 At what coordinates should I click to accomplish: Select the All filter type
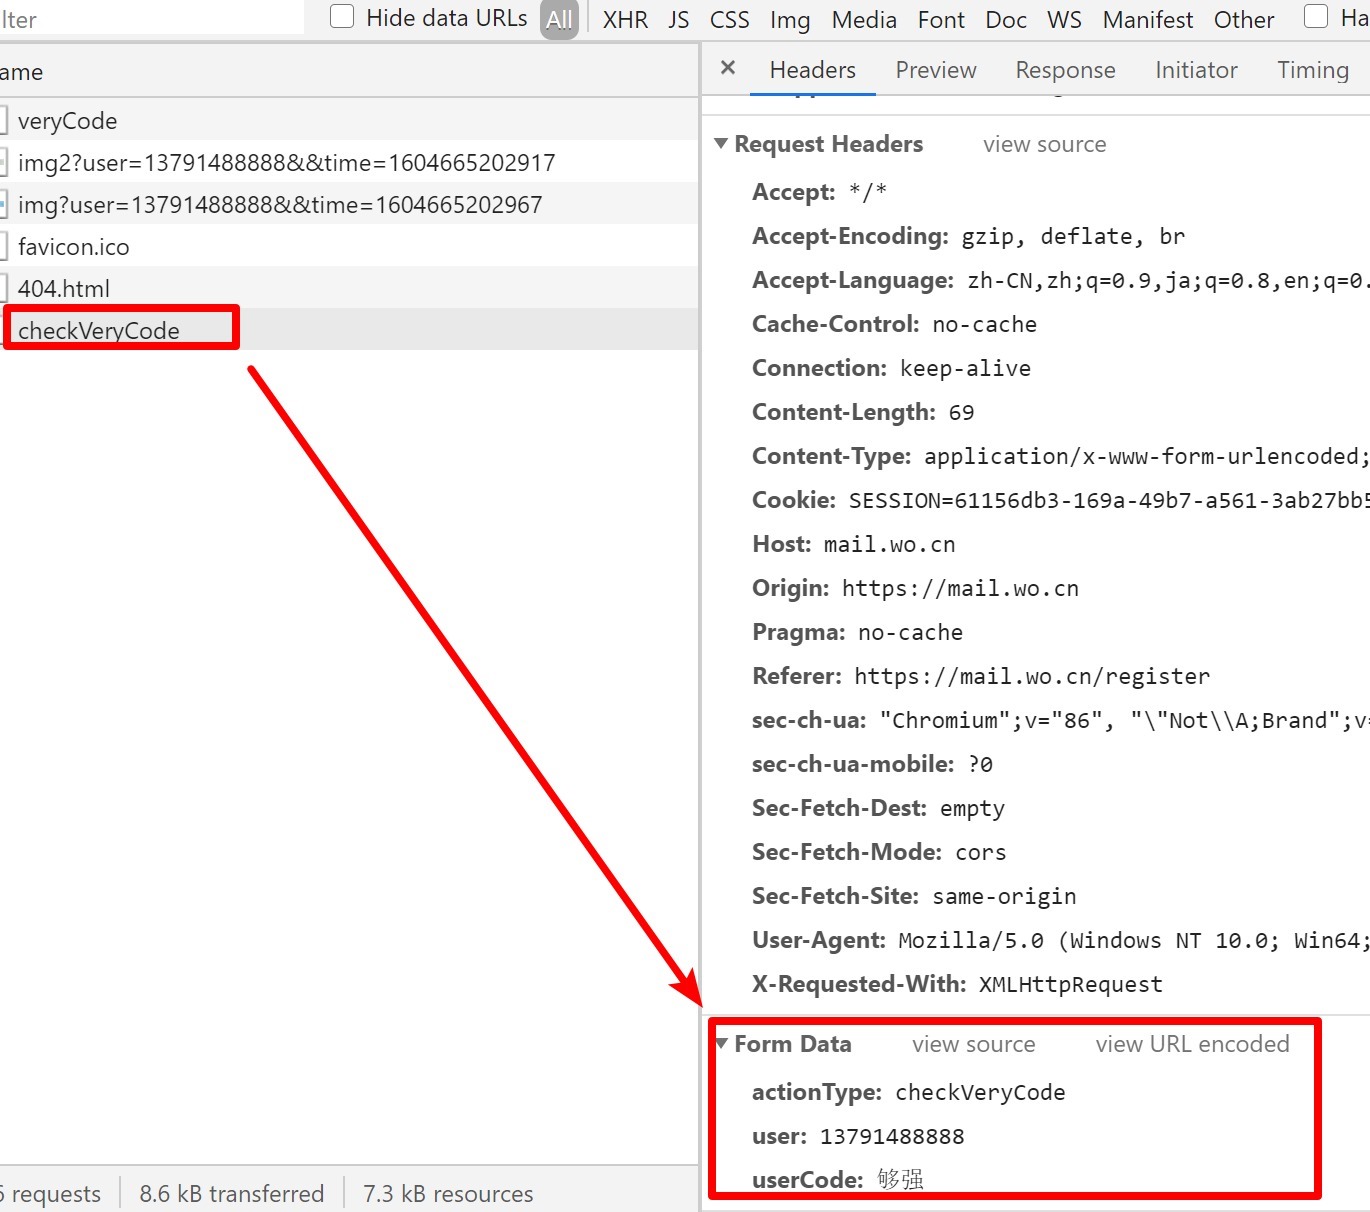(x=559, y=19)
